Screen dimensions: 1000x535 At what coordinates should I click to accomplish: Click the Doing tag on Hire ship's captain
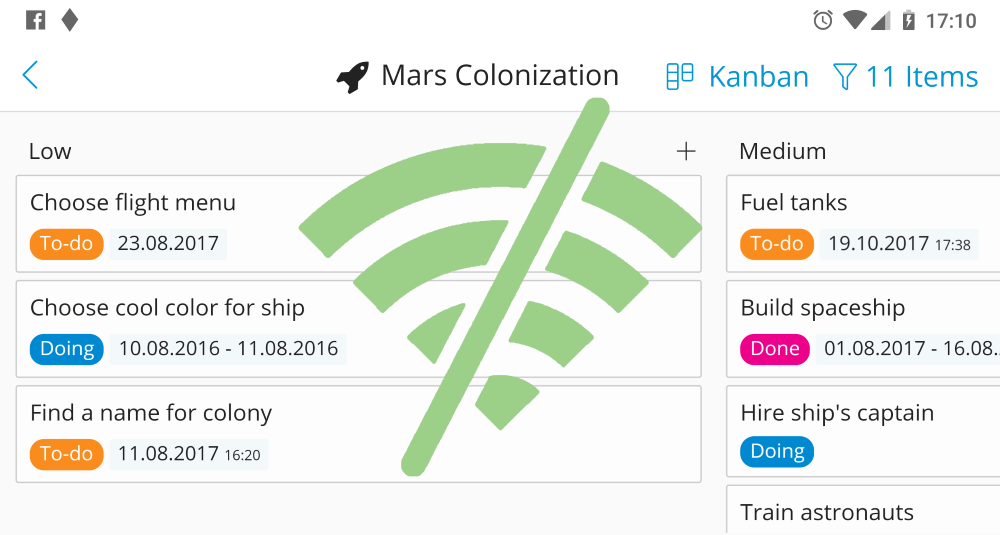pos(777,451)
